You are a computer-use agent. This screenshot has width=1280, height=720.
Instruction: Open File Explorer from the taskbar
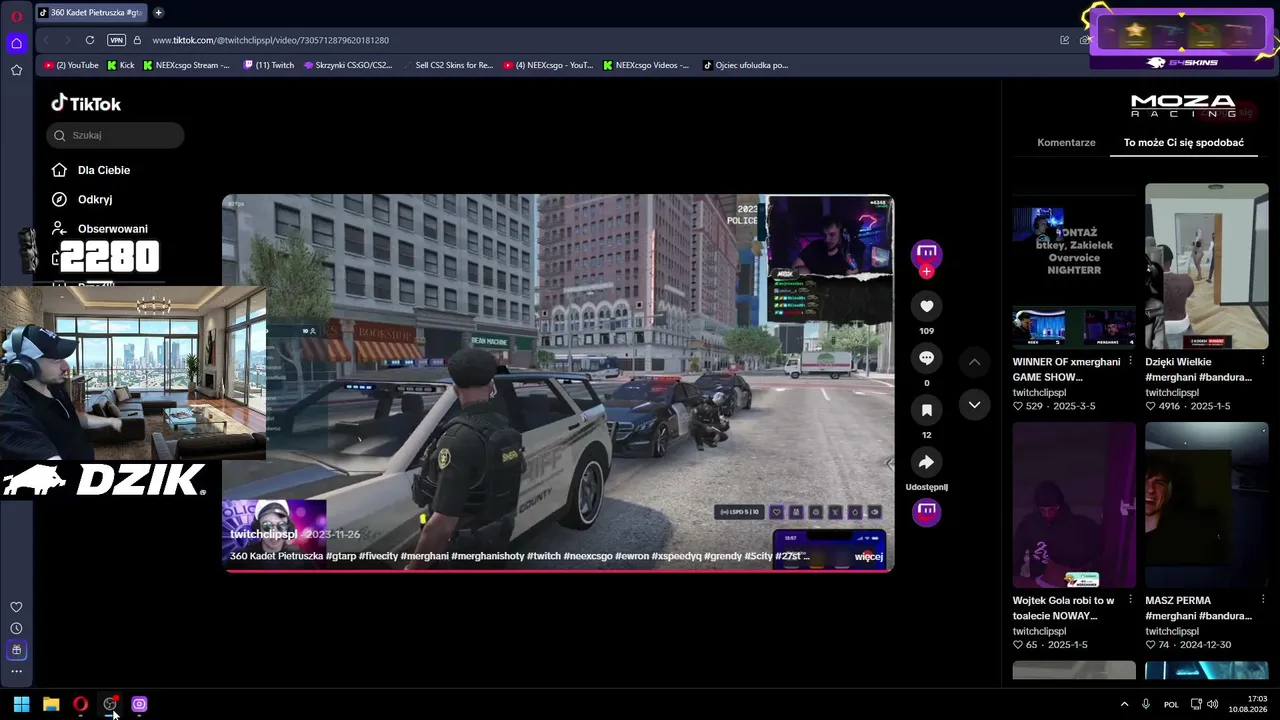pos(51,704)
